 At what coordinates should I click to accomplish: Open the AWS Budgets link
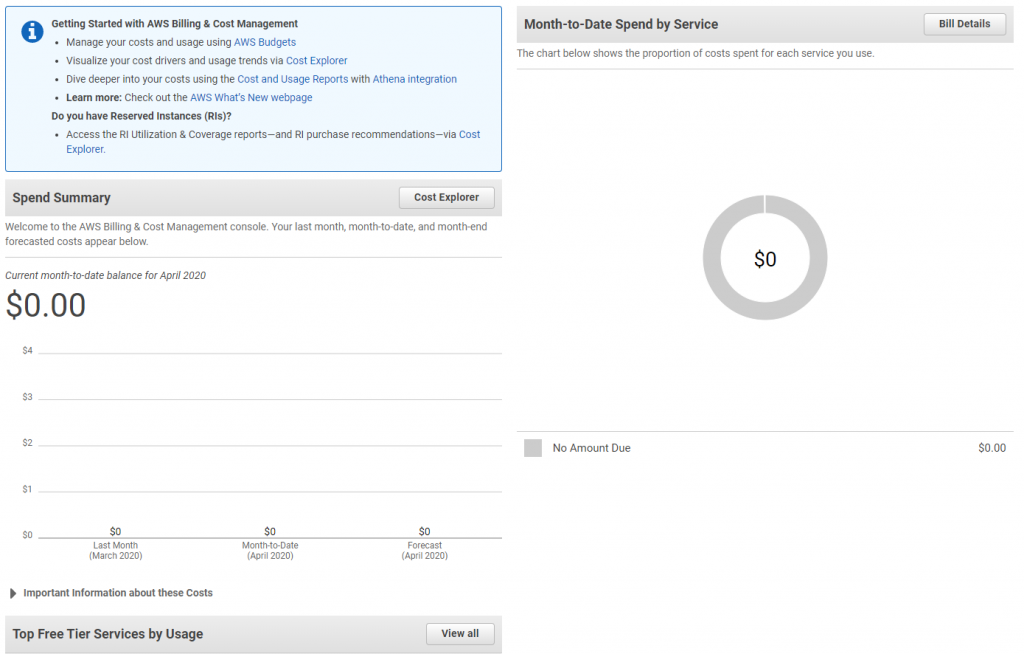(264, 42)
